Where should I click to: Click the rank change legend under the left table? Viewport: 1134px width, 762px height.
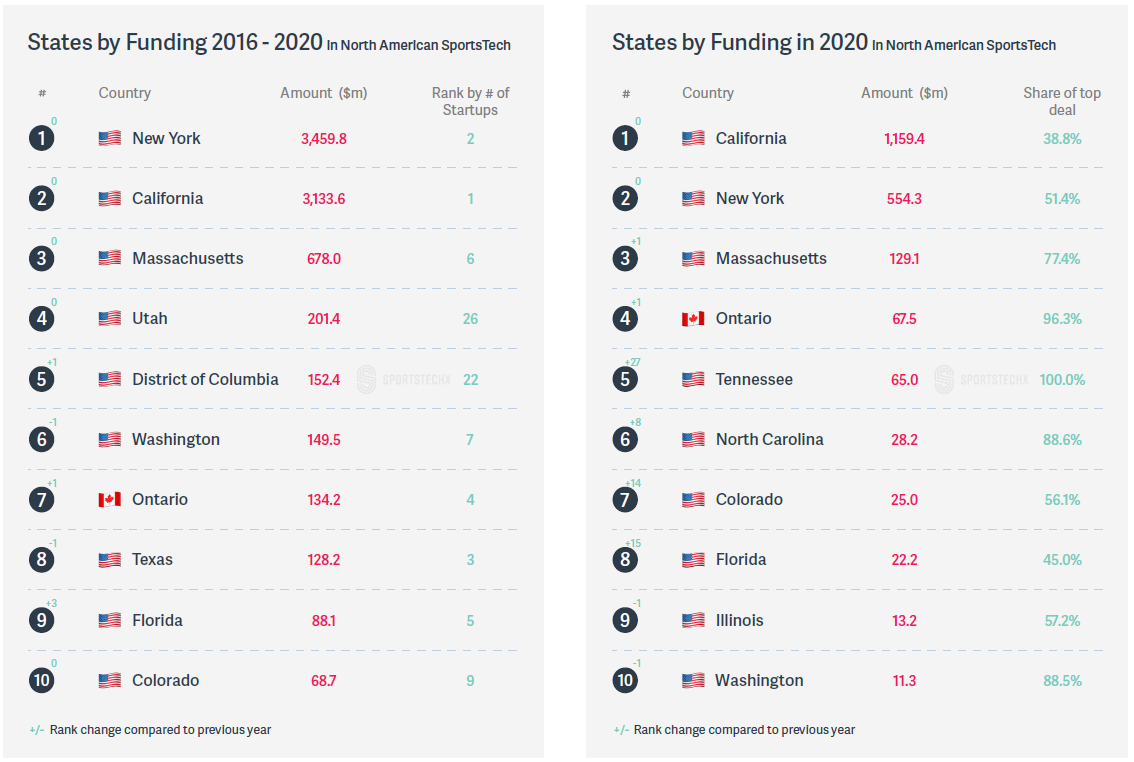coord(150,730)
